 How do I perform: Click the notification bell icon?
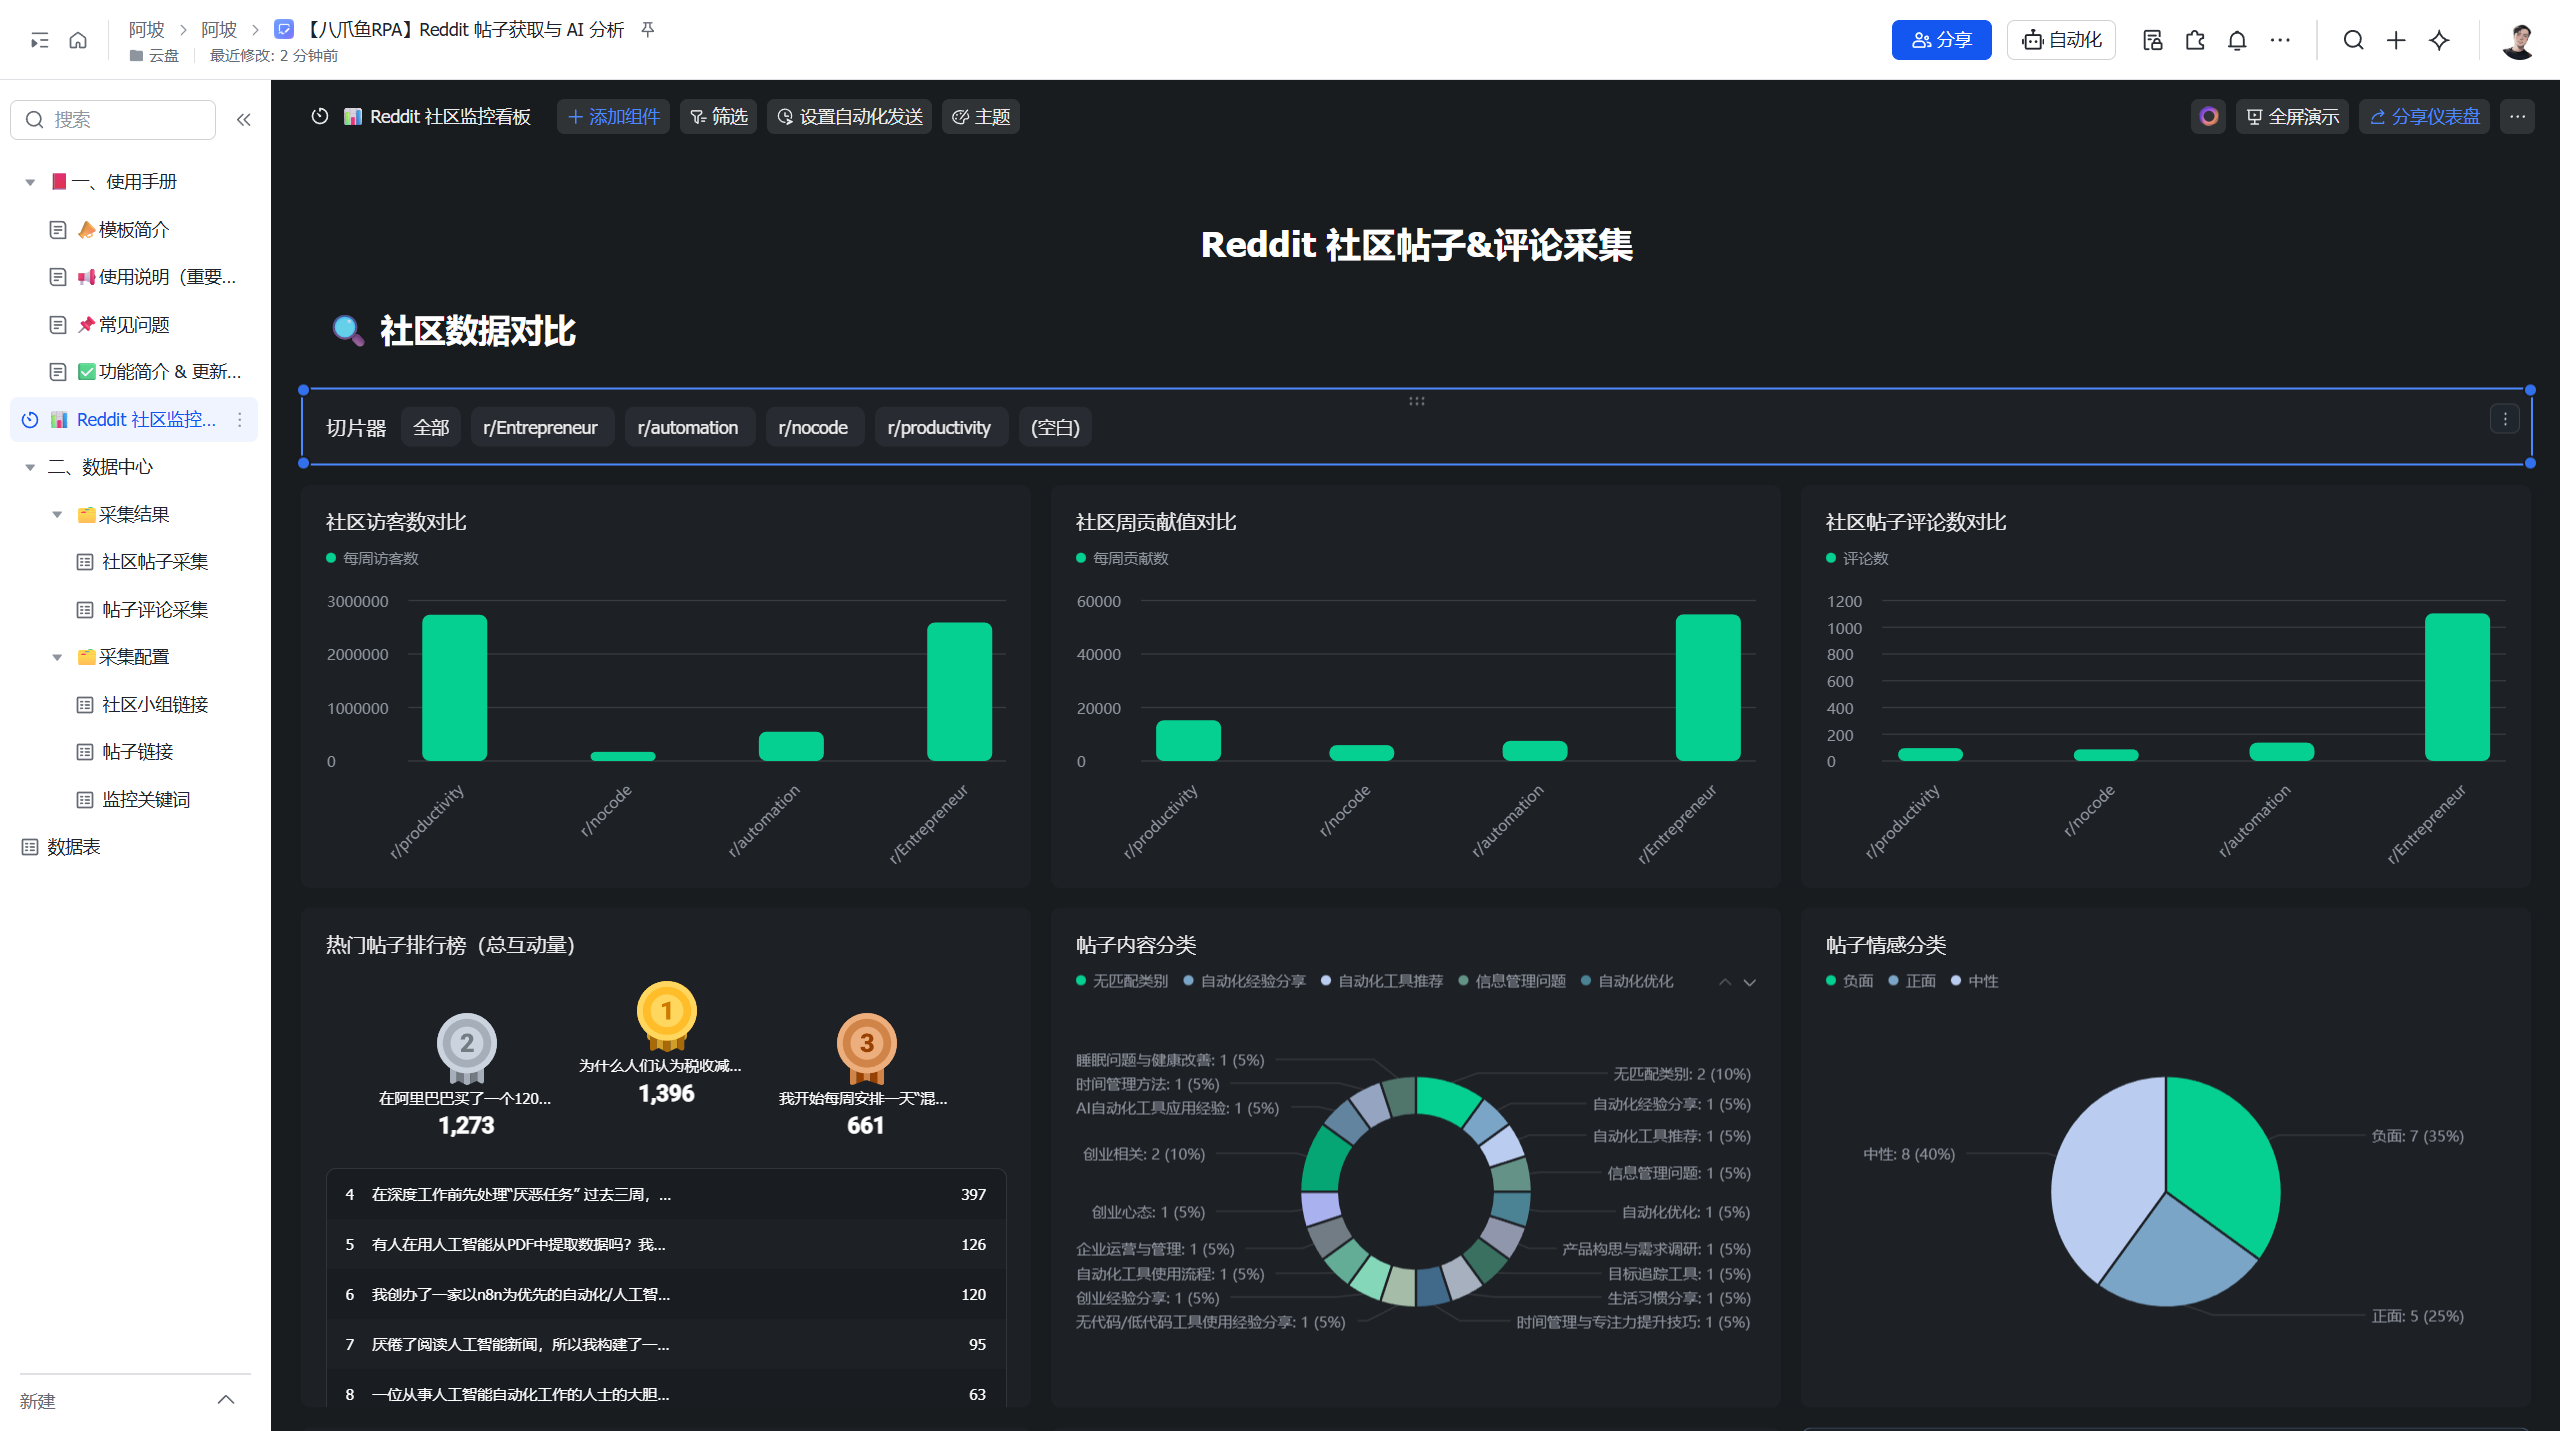tap(2237, 40)
